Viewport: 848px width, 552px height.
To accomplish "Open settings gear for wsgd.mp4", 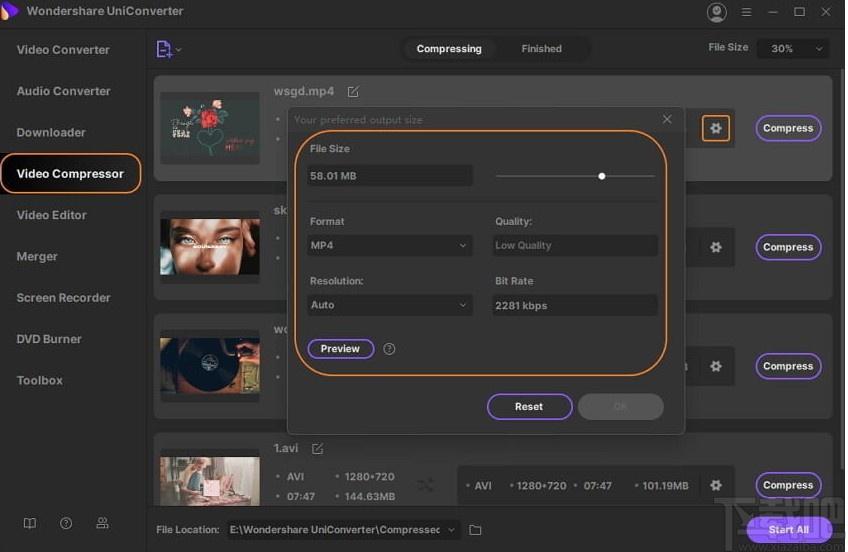I will pyautogui.click(x=716, y=128).
